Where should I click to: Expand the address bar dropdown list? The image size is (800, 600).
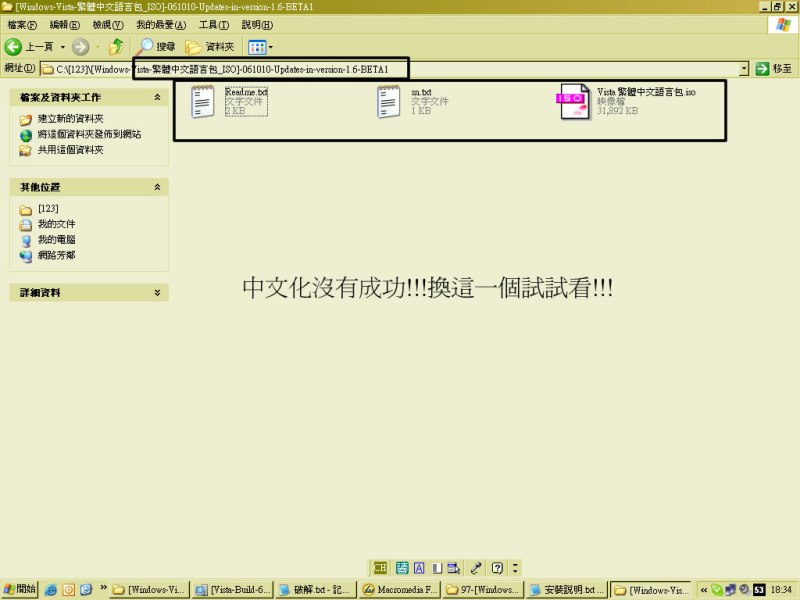click(x=744, y=68)
